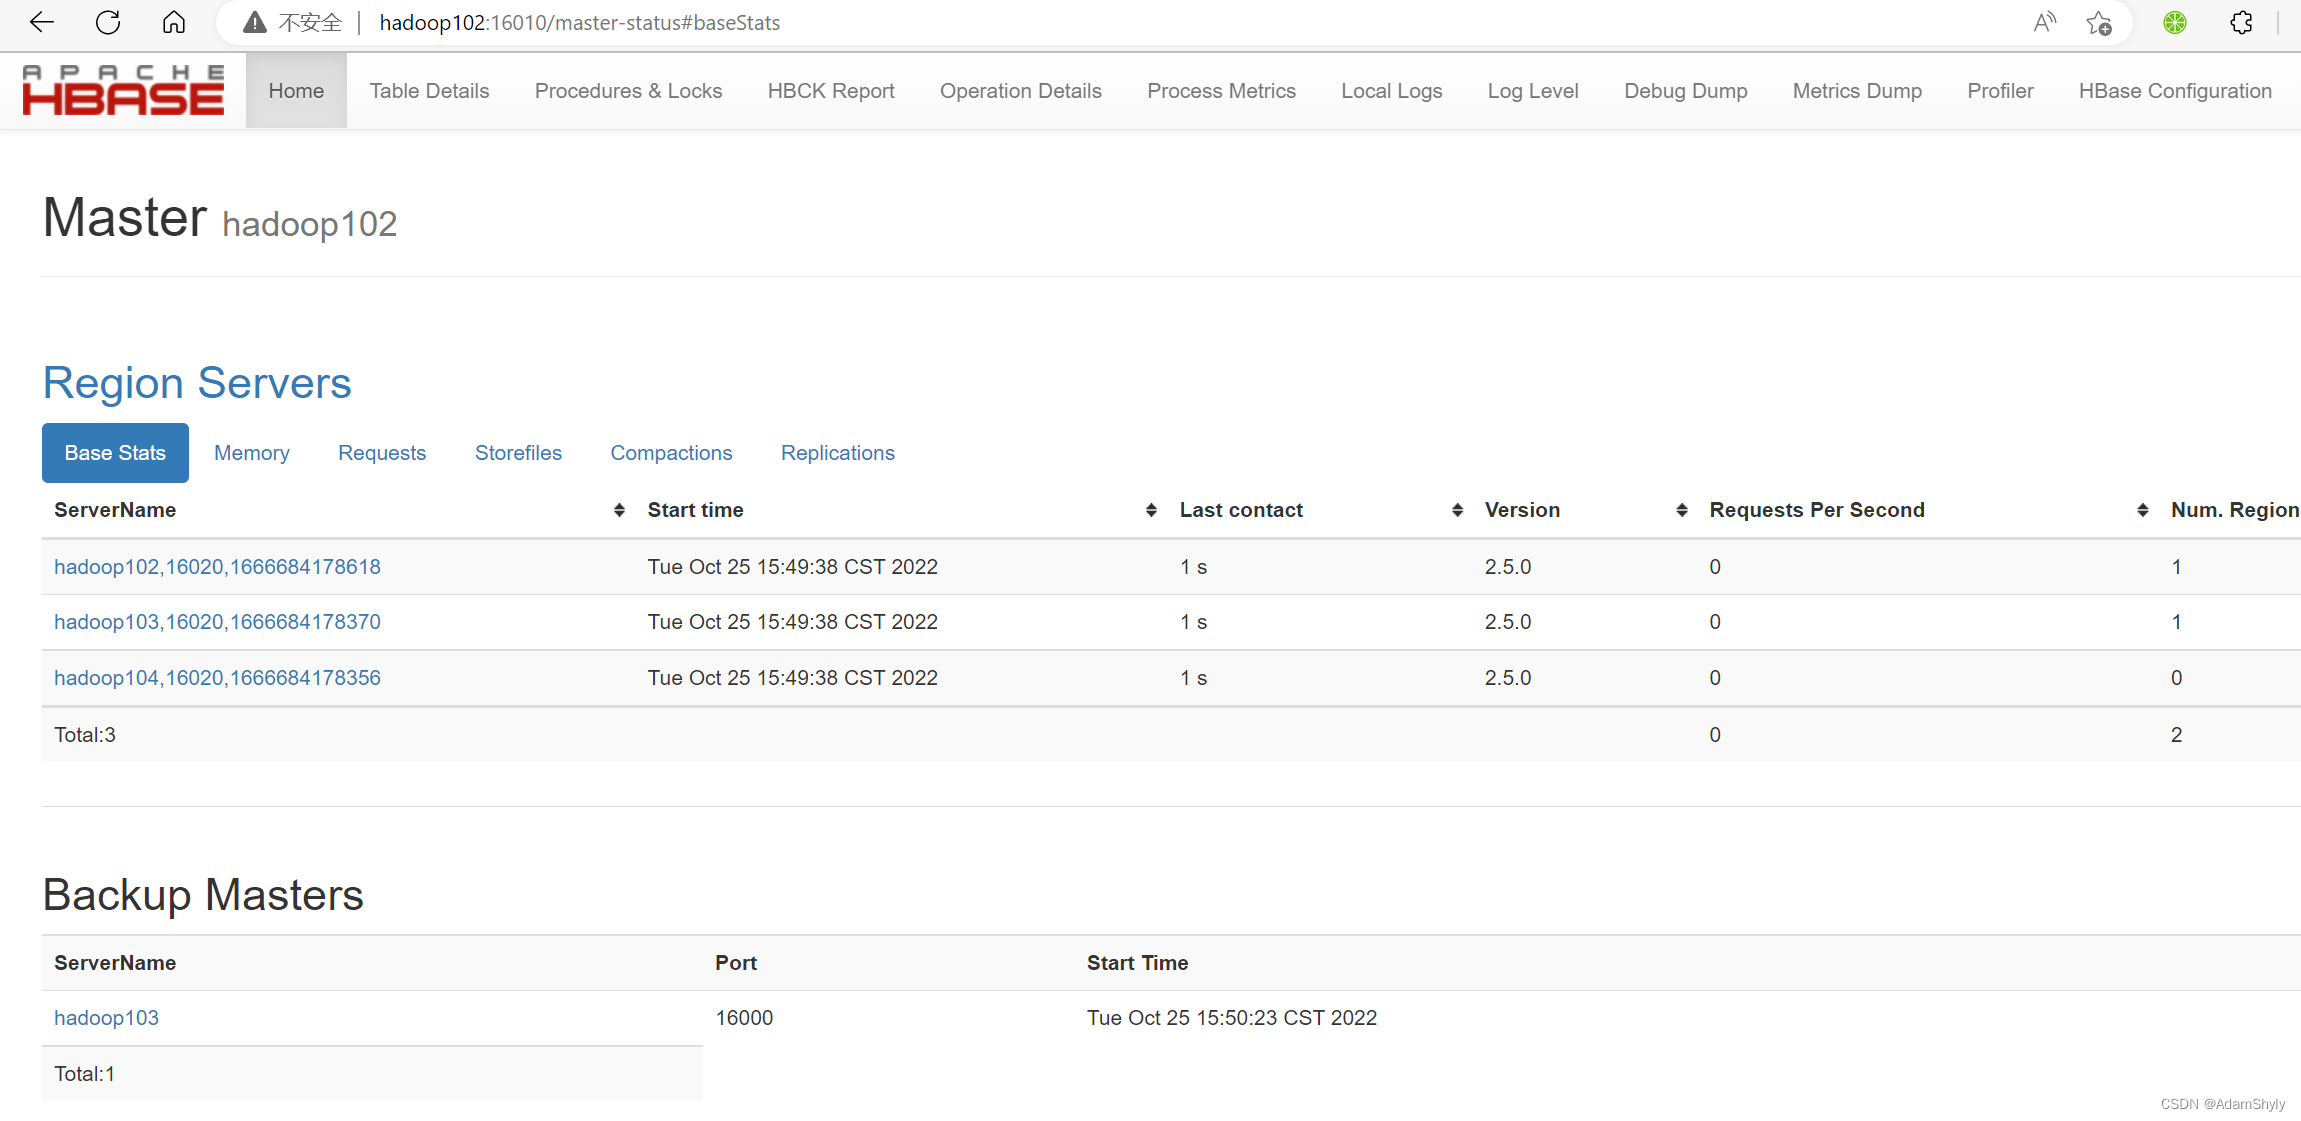The width and height of the screenshot is (2301, 1121).
Task: Go to browser home icon
Action: 174,22
